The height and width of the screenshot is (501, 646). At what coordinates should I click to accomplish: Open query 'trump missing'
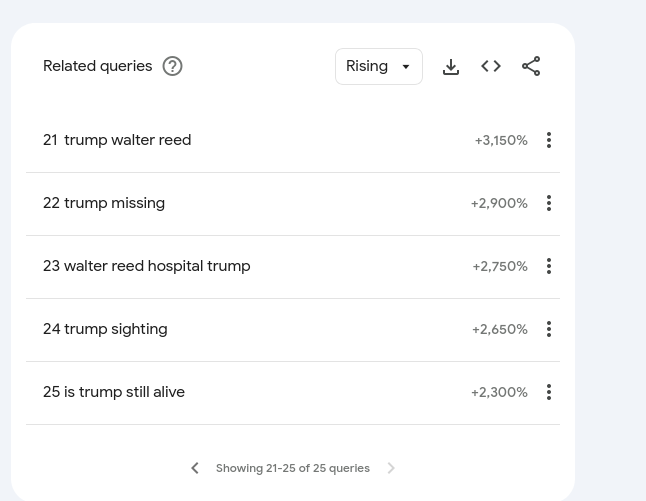[x=115, y=203]
